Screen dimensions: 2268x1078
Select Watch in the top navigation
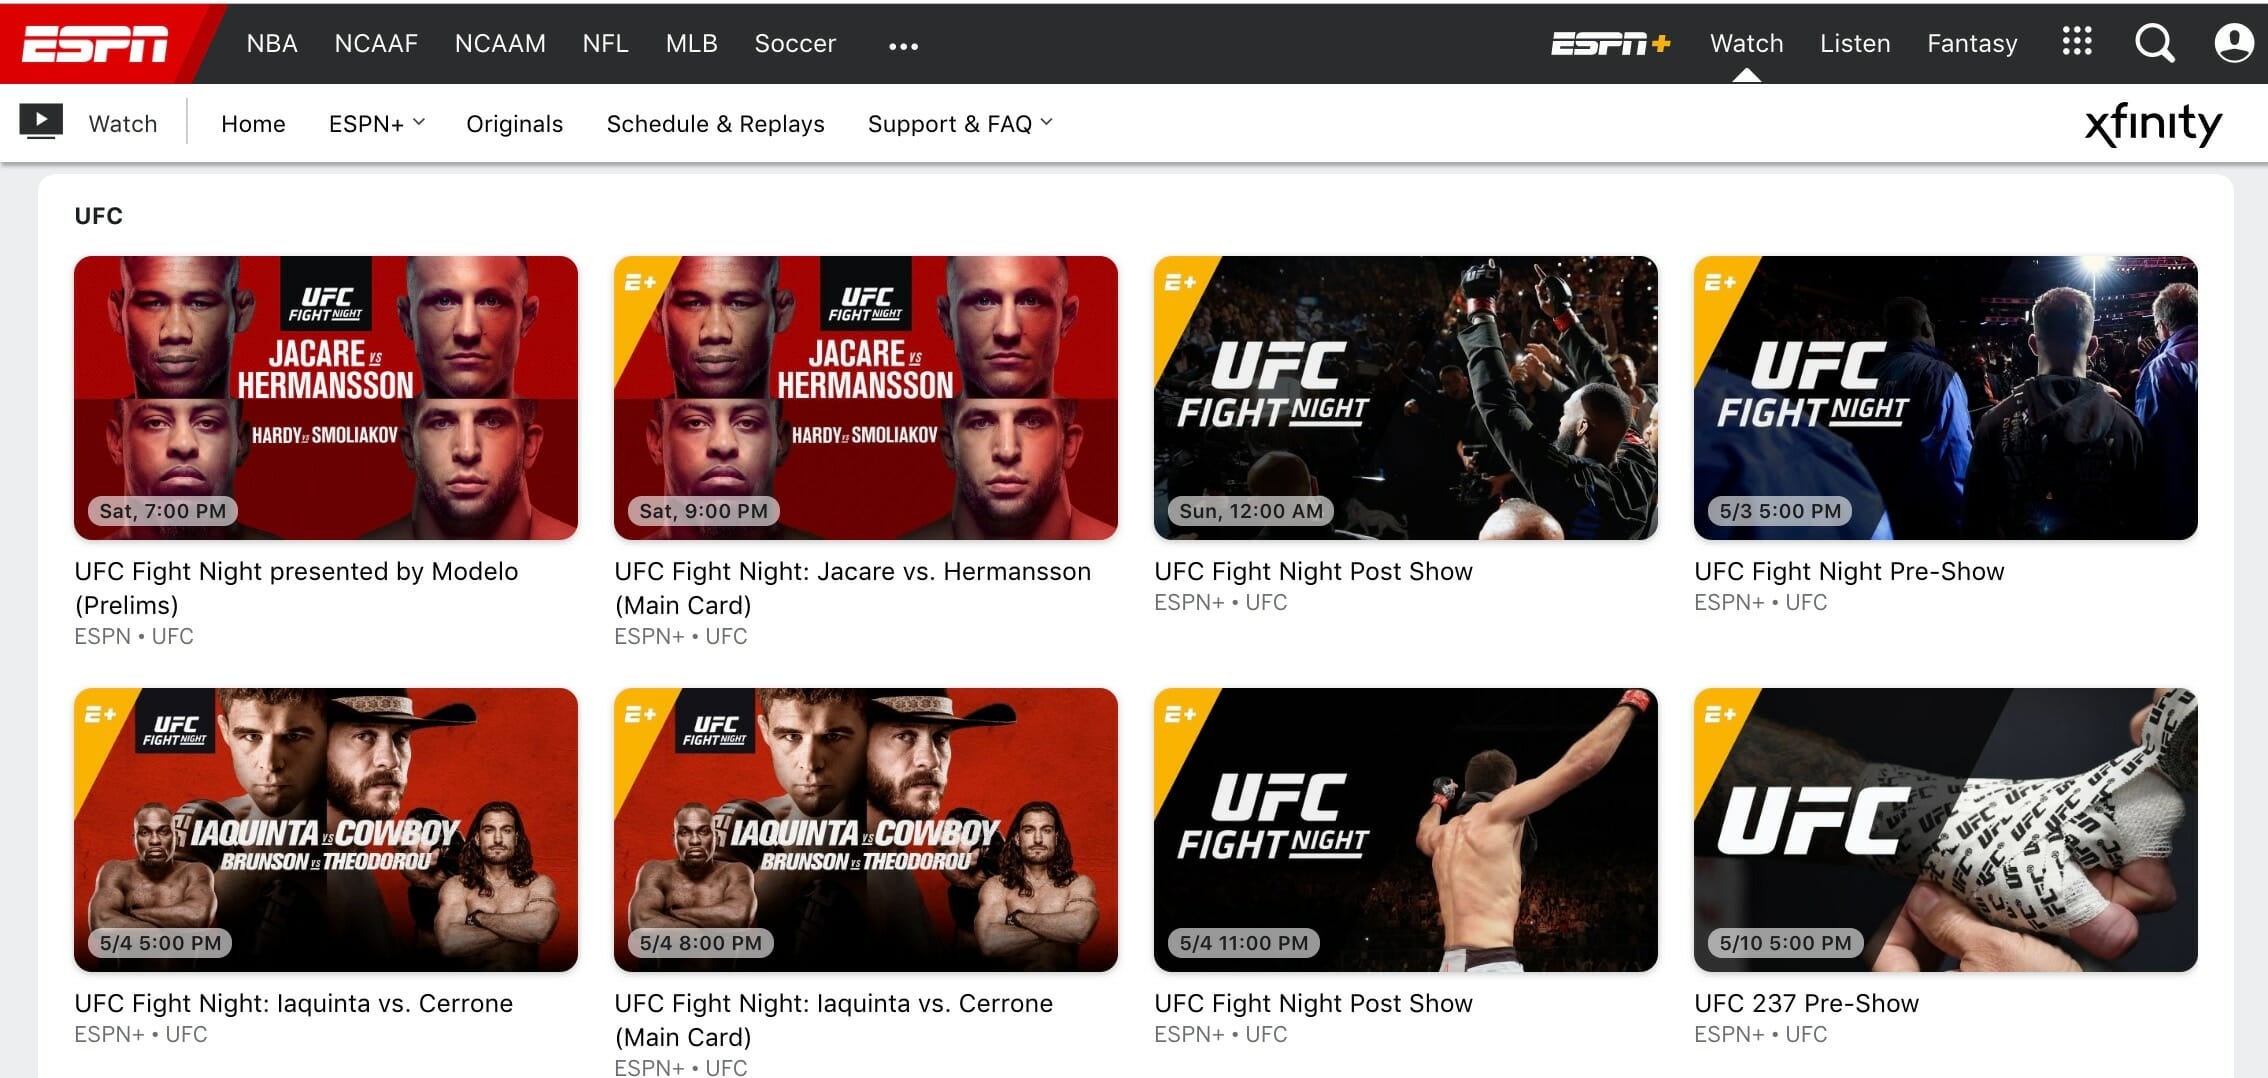pos(1747,44)
